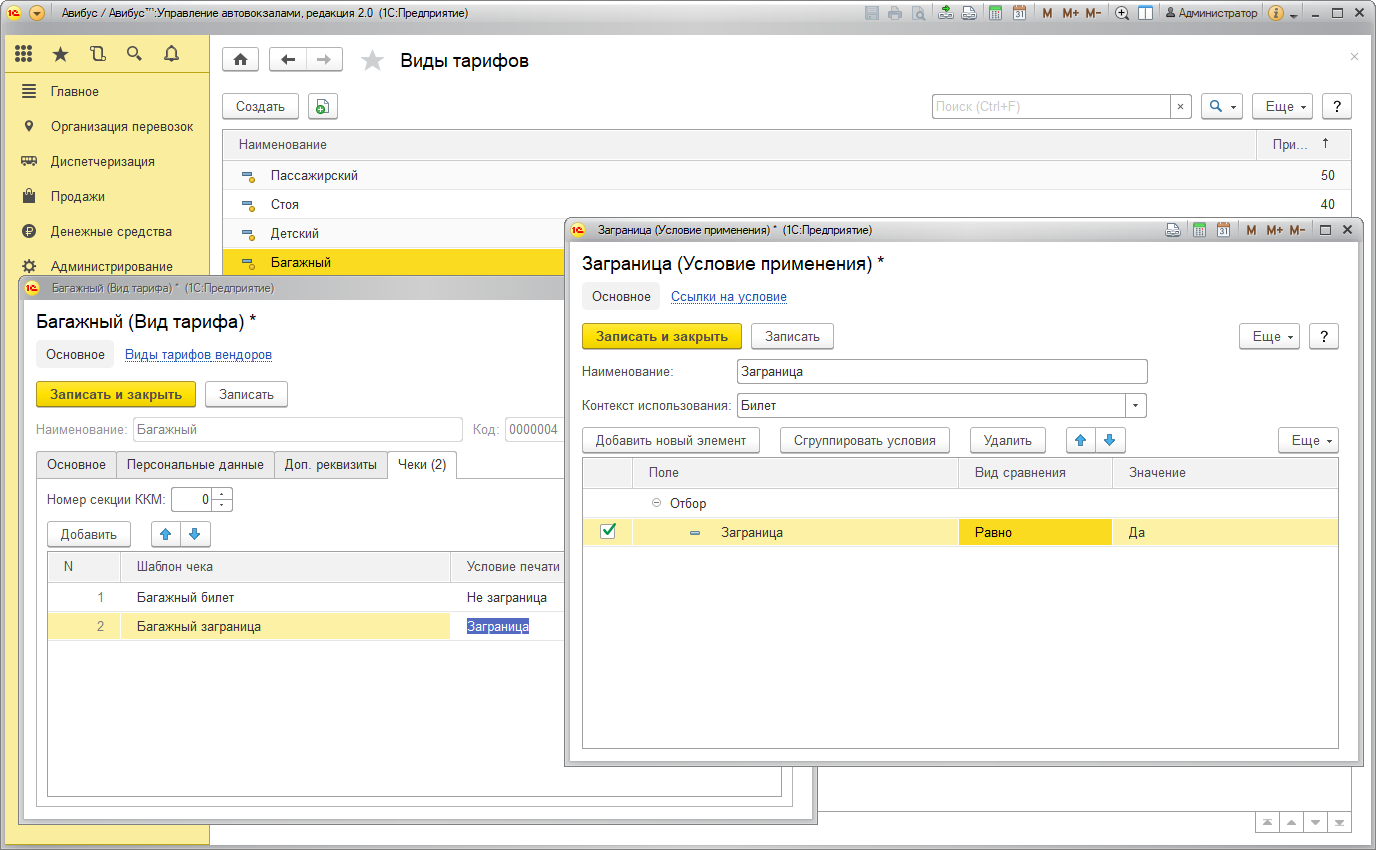
Task: Open the Виды тарифов вендоров link
Action: click(x=198, y=355)
